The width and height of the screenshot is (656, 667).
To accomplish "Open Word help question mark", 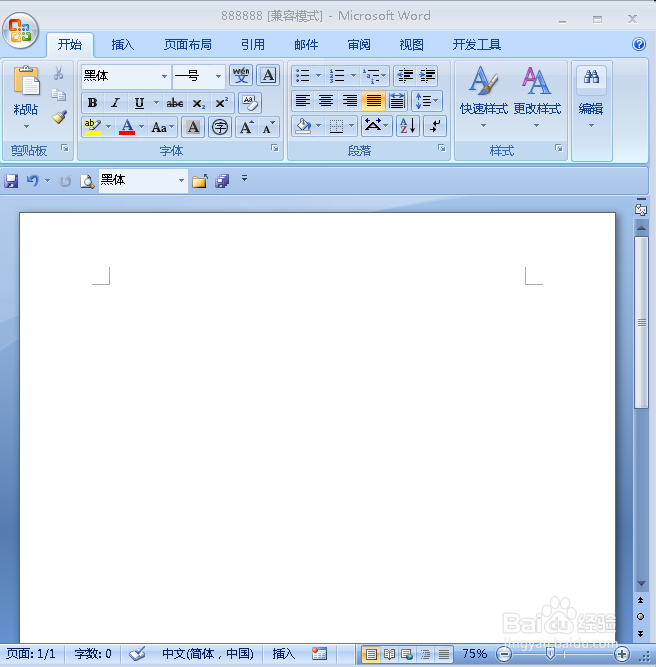I will pos(639,44).
